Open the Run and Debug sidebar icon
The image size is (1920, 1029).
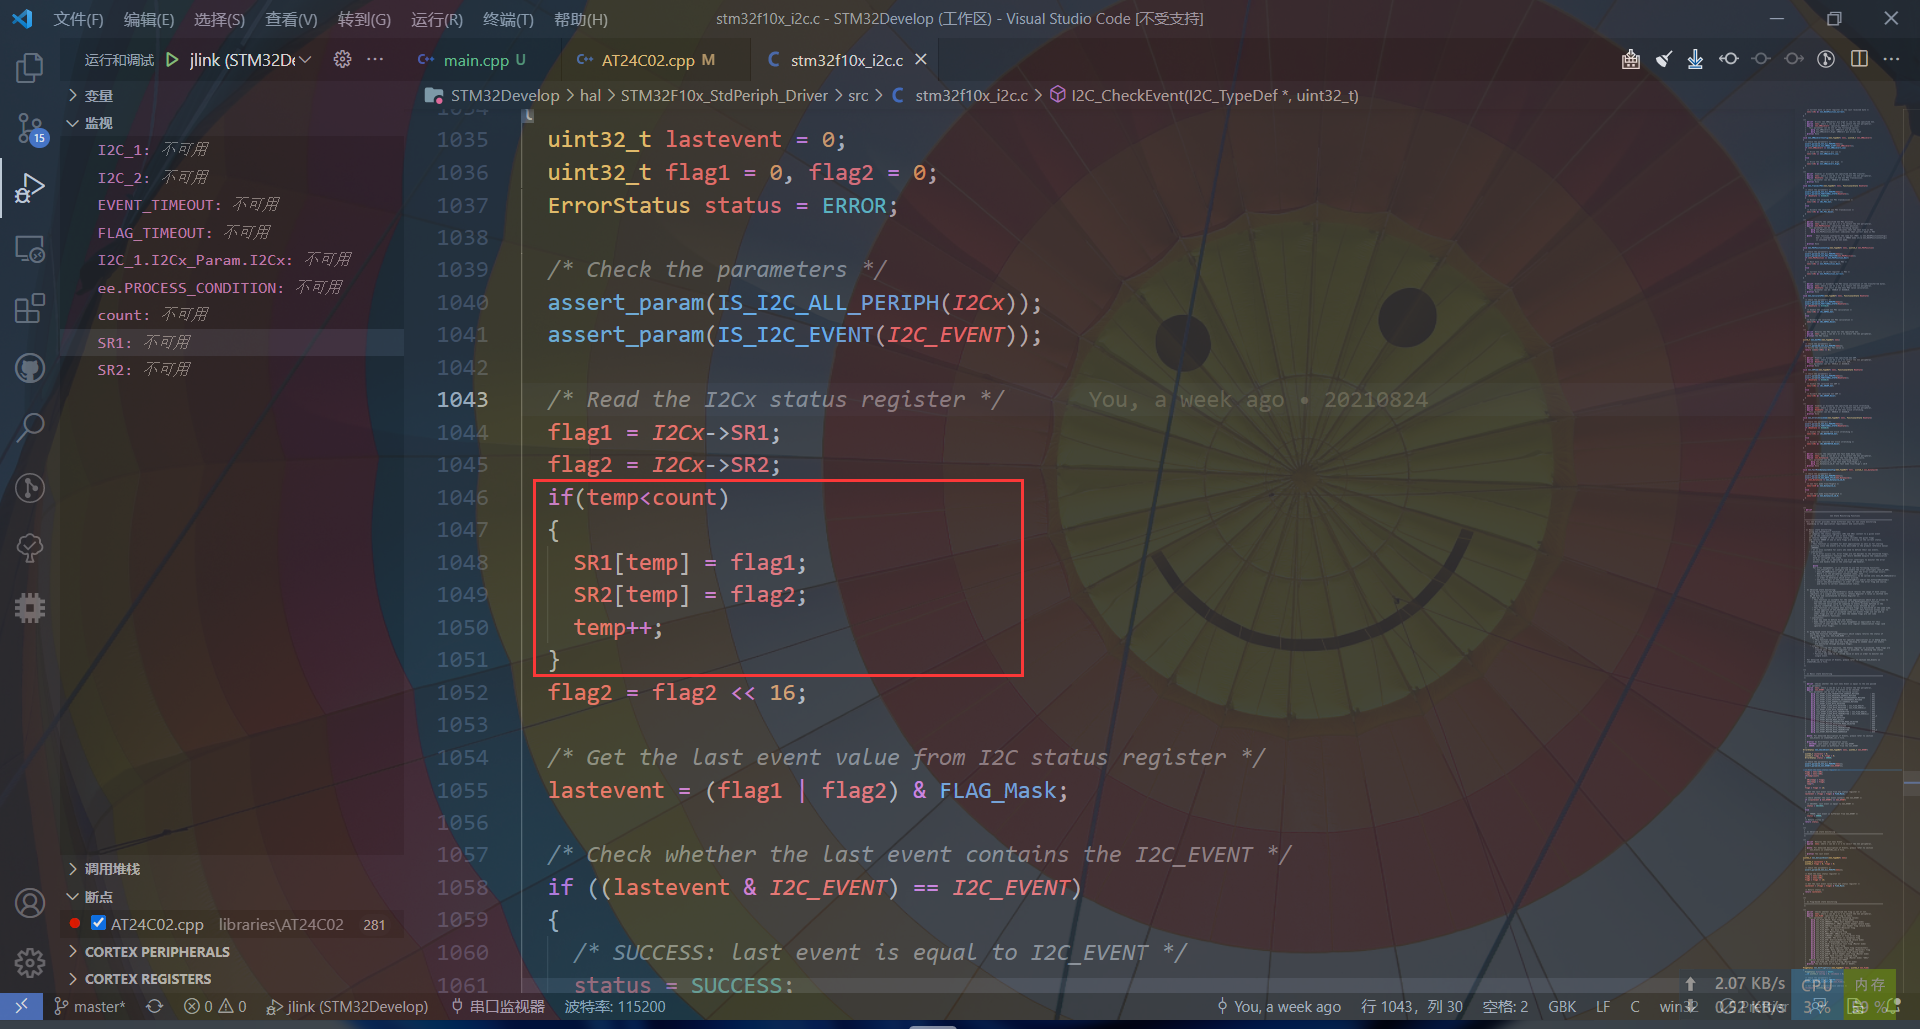pos(30,187)
